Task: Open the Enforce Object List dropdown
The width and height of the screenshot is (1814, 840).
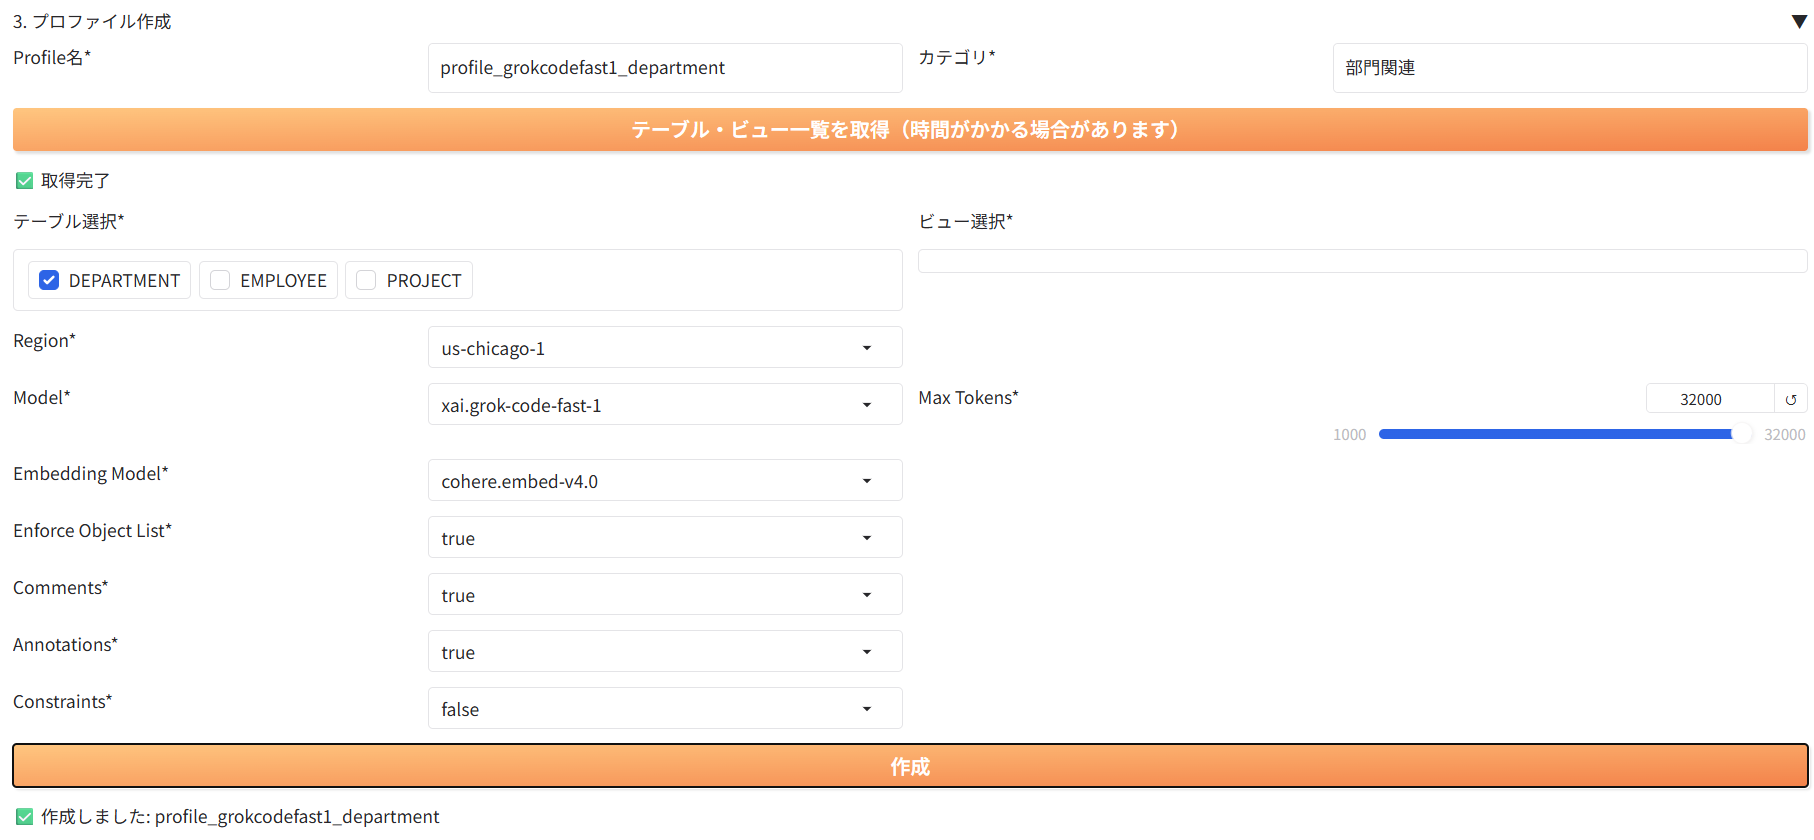Action: [665, 538]
